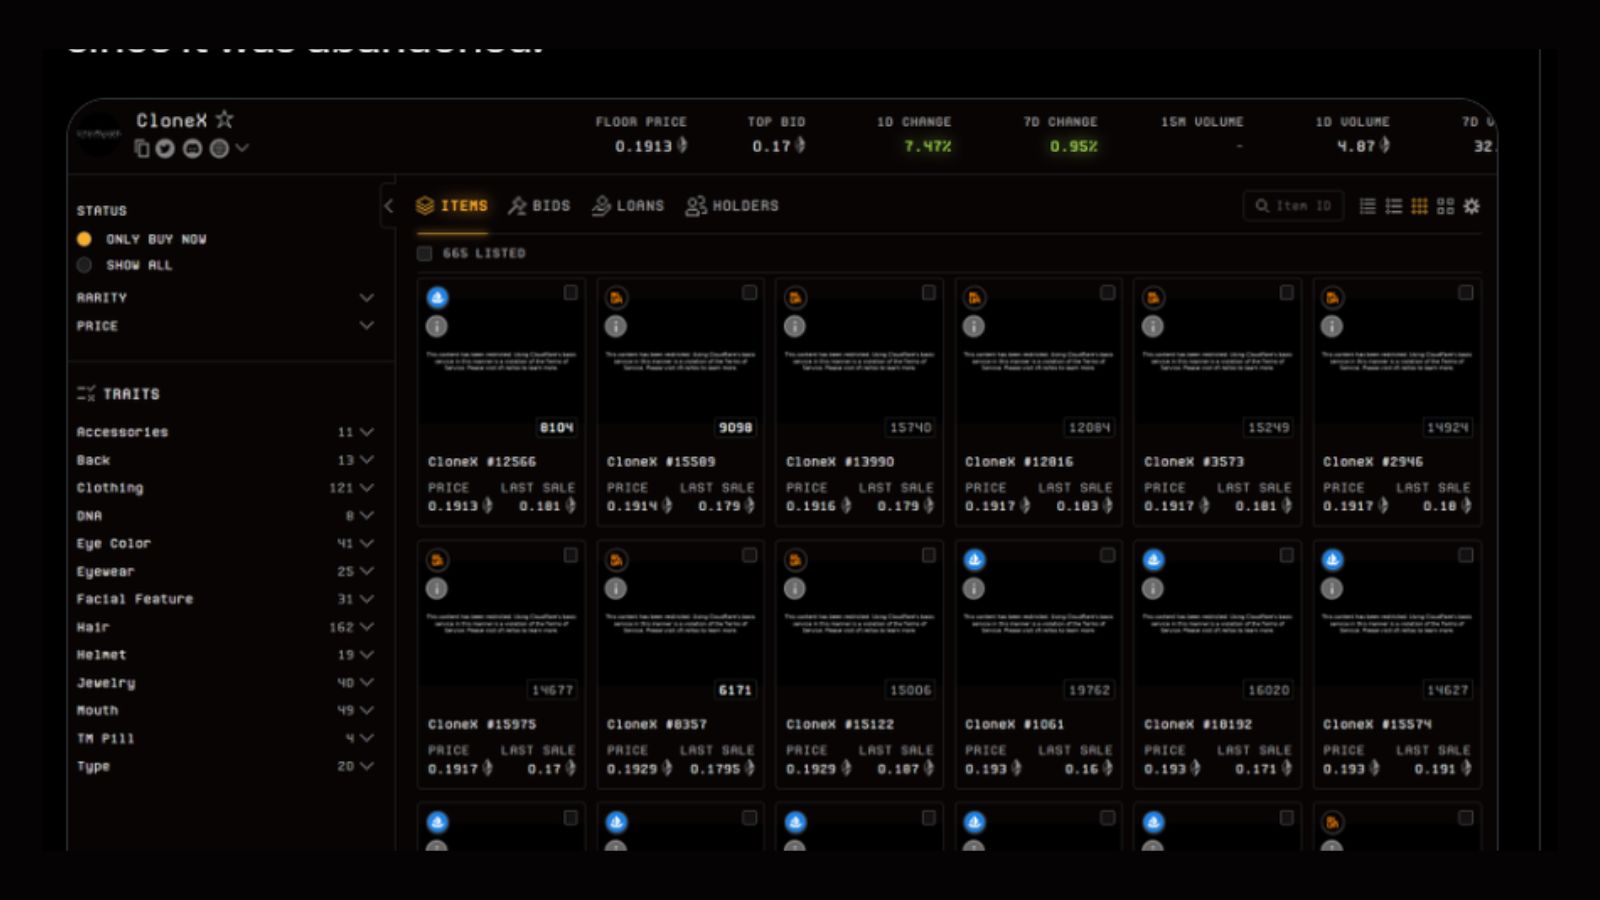Open the Holders tab
Viewport: 1600px width, 900px height.
pos(732,205)
